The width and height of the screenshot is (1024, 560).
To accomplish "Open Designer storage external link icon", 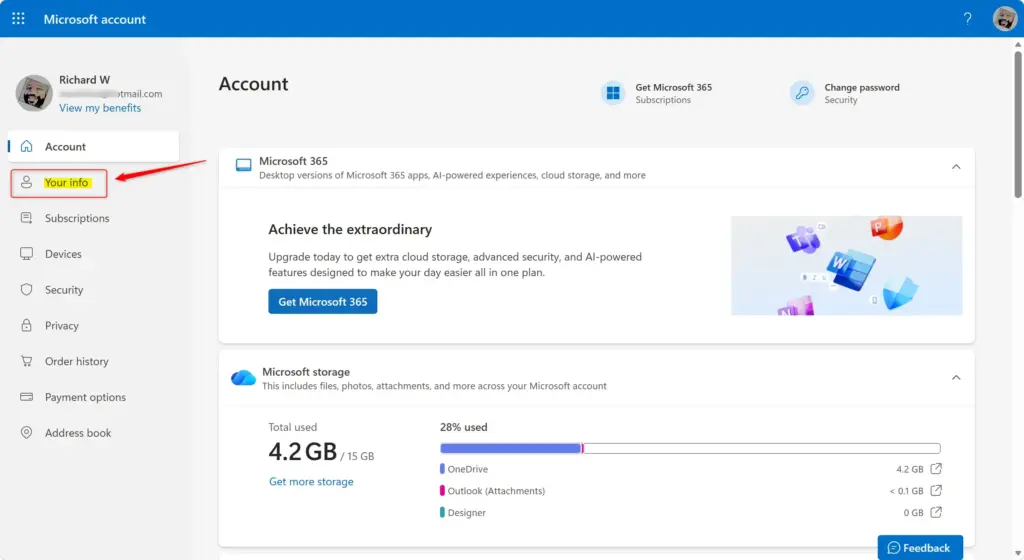I will tap(936, 512).
